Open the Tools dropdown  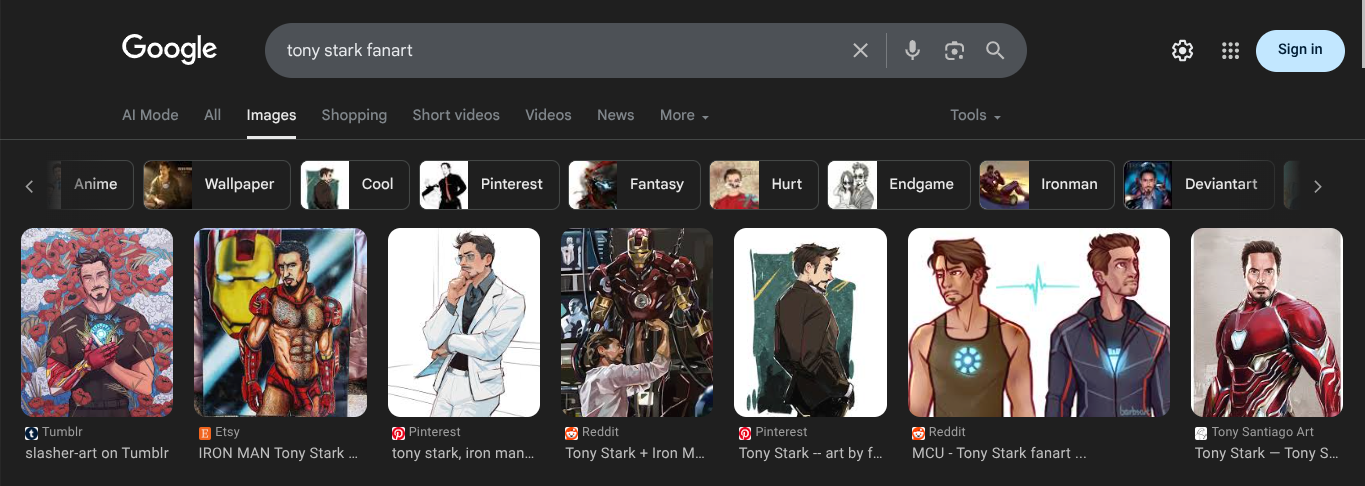pos(975,115)
